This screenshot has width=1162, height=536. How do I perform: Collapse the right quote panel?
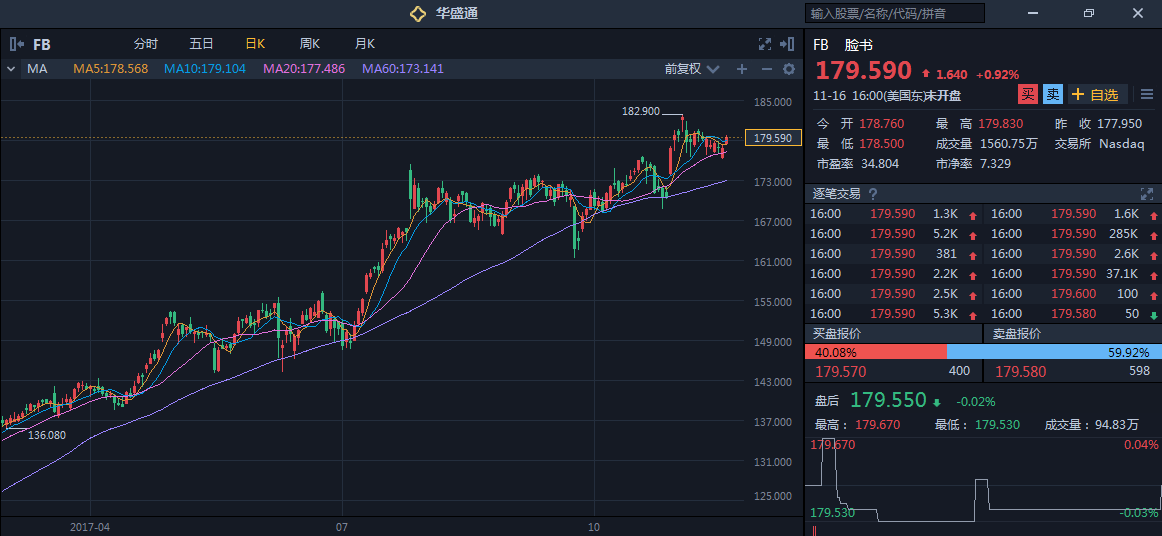coord(788,44)
